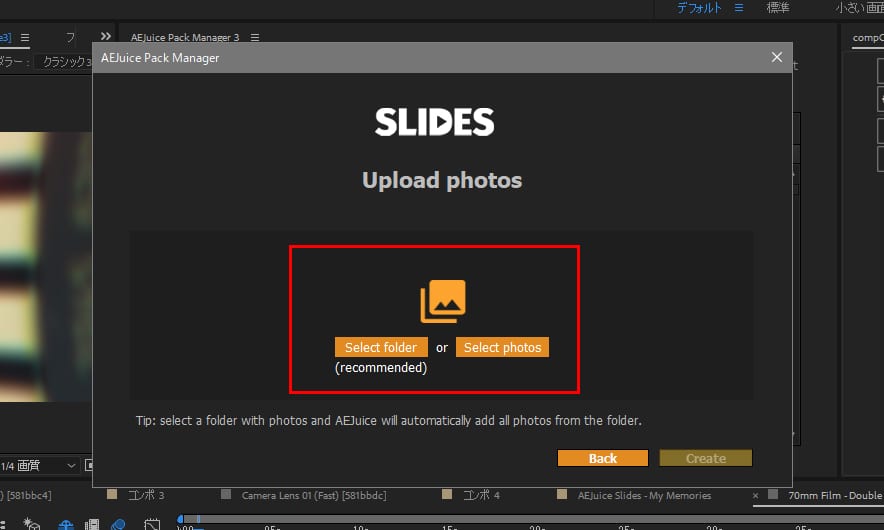The width and height of the screenshot is (884, 530).
Task: Select the AEJuice Pack Manager 3 panel tab
Action: point(185,37)
